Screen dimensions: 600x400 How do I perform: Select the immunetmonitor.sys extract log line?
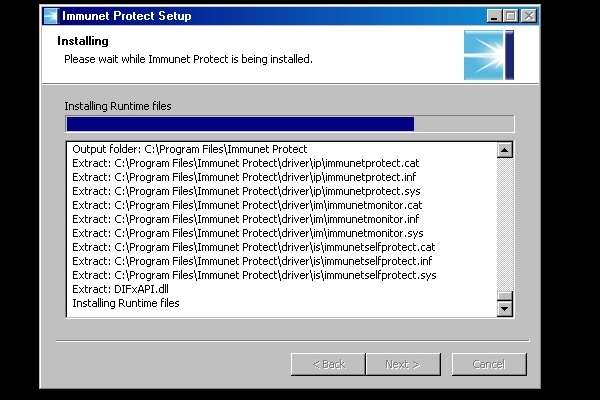(x=248, y=233)
